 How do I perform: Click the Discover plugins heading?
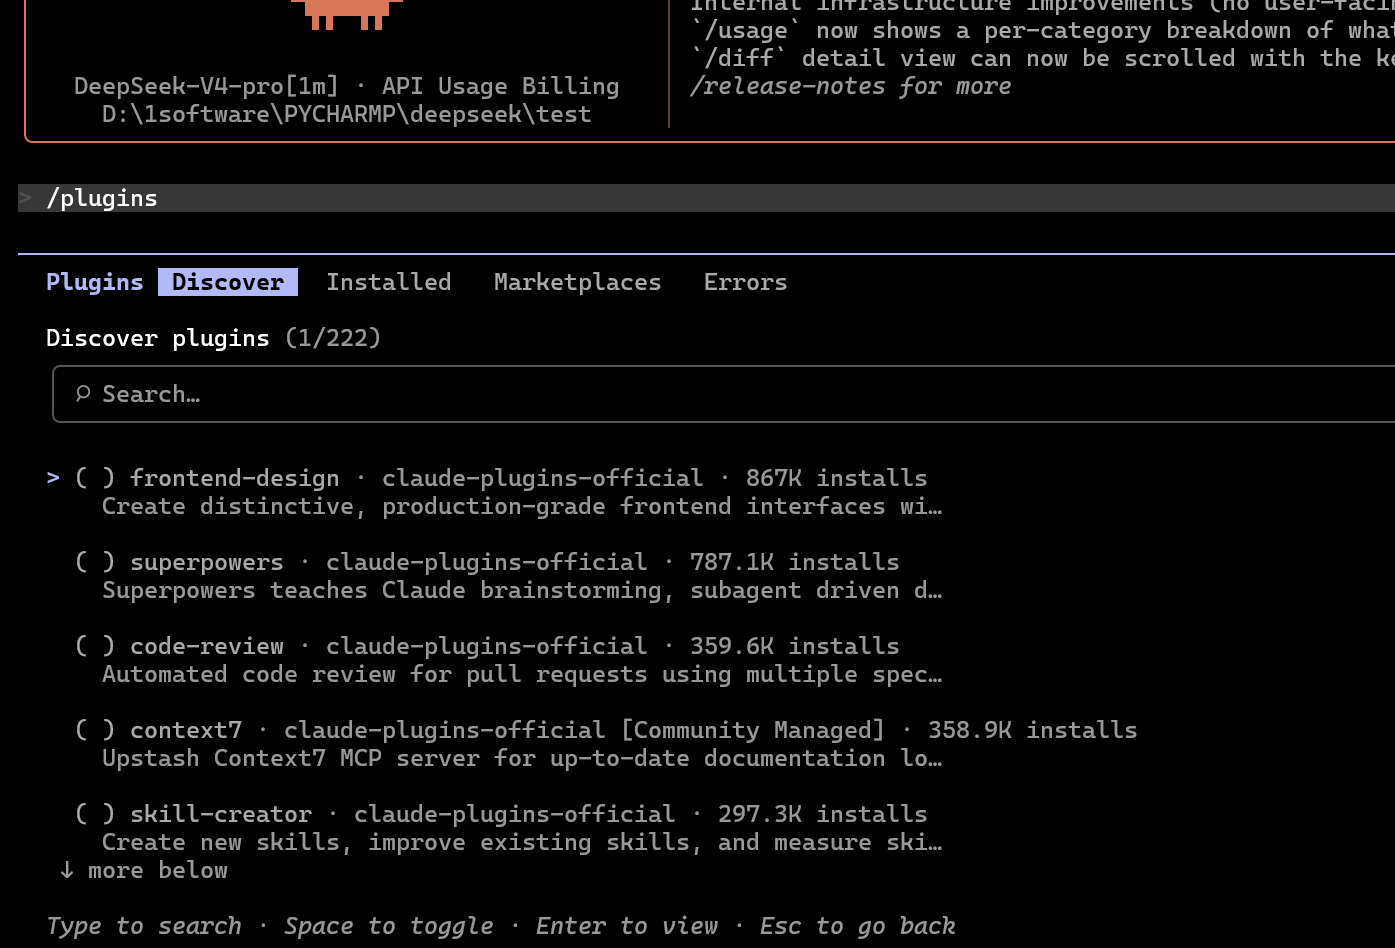[x=158, y=338]
